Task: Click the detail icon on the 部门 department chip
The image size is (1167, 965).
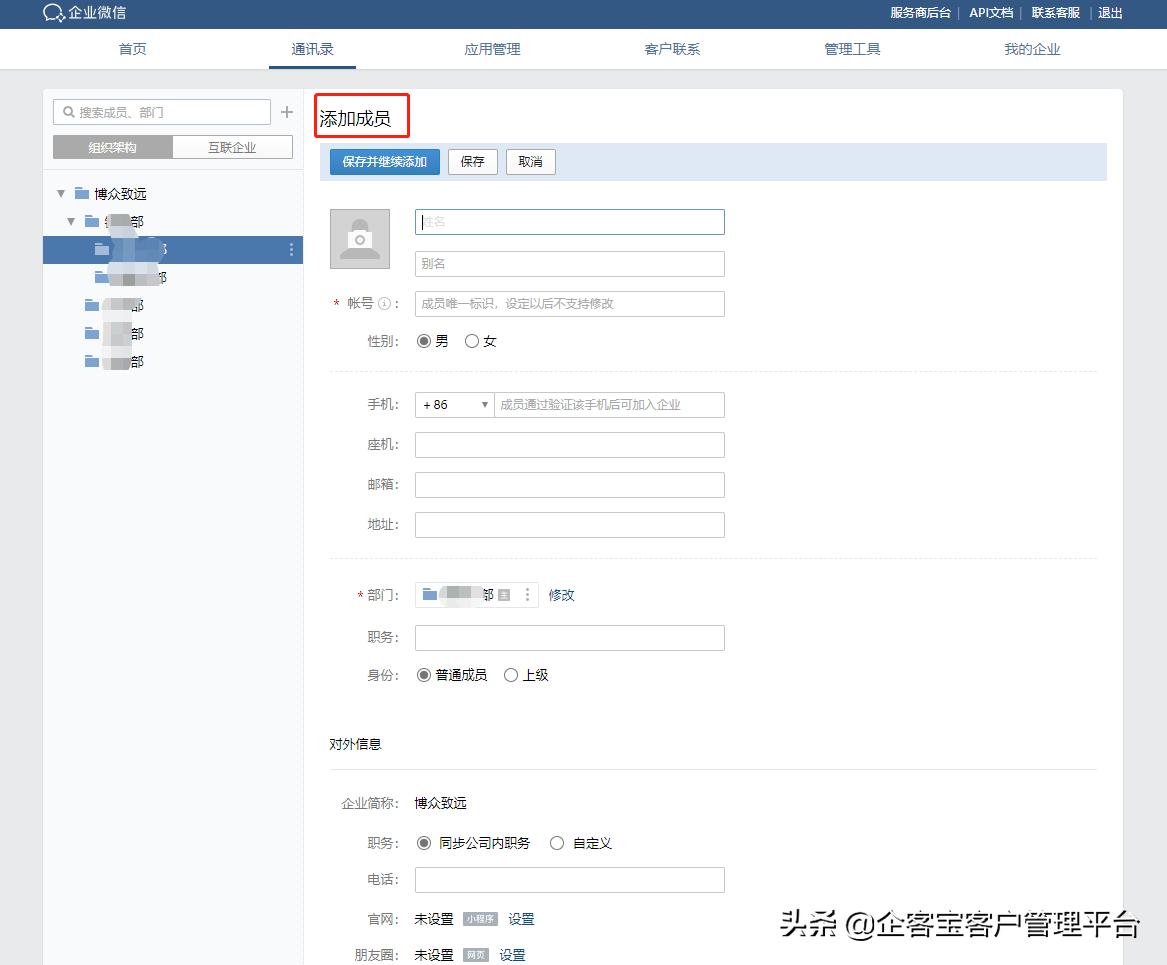Action: [x=504, y=595]
